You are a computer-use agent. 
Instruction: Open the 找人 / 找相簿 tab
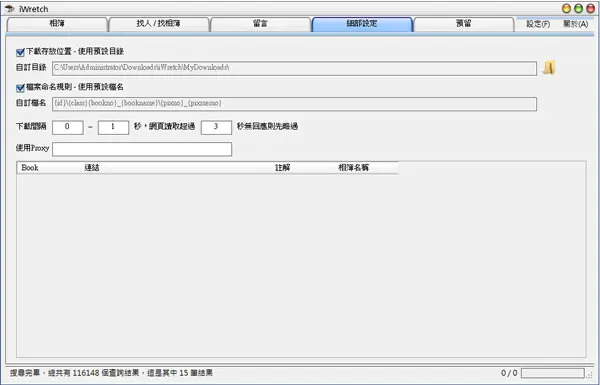click(158, 24)
